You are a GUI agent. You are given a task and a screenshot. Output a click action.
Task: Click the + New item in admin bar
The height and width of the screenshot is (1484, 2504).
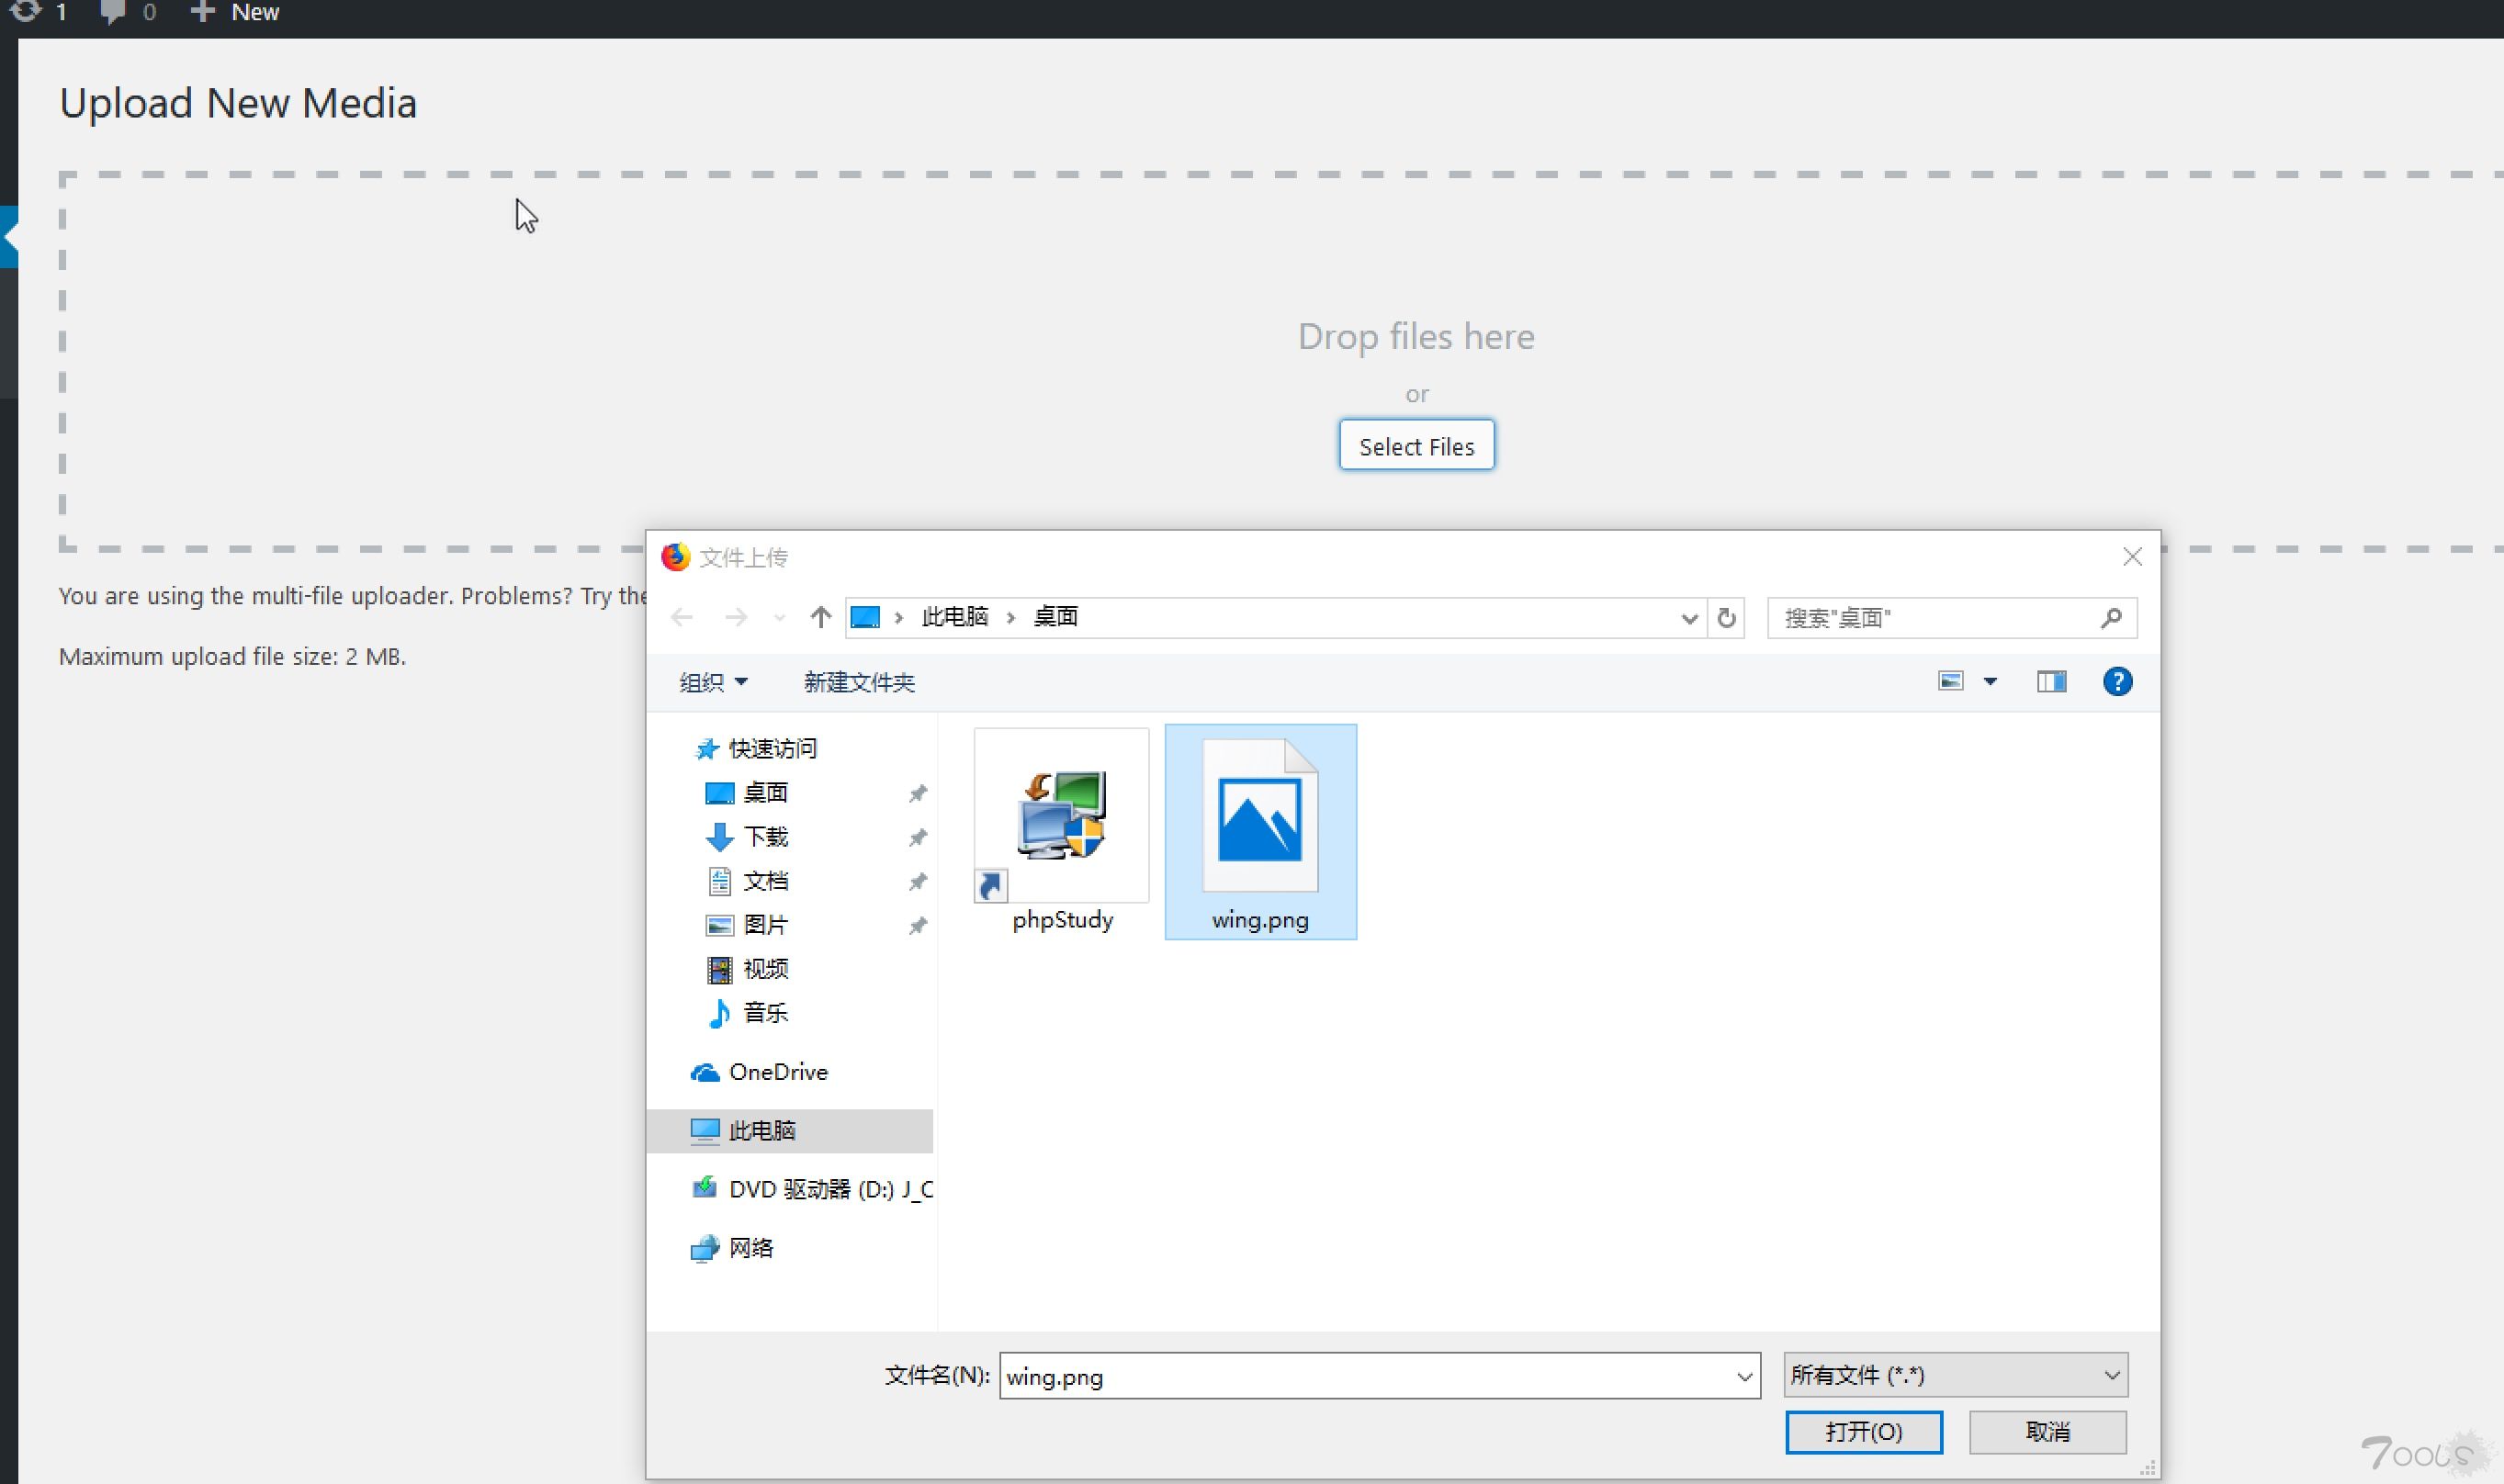[235, 12]
